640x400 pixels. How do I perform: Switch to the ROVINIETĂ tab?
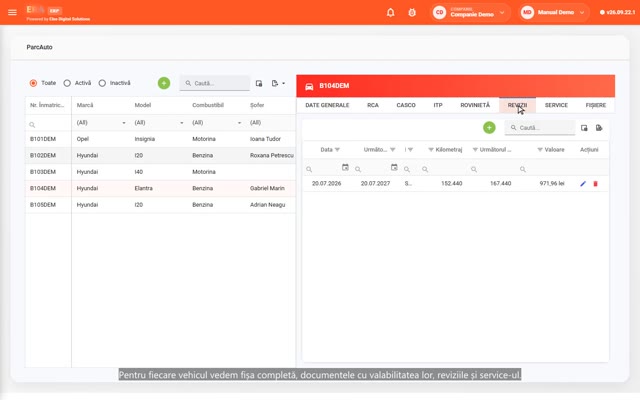point(475,105)
